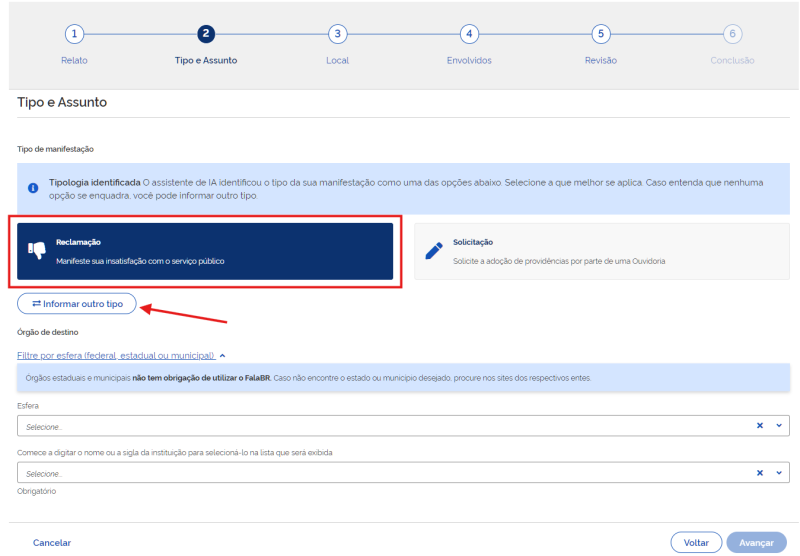Viewport: 800px width, 556px height.
Task: Click the Revisão step label
Action: click(601, 60)
